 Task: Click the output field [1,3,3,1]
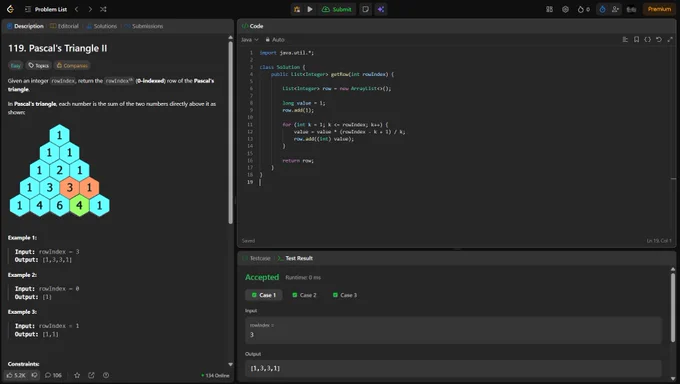(453, 368)
